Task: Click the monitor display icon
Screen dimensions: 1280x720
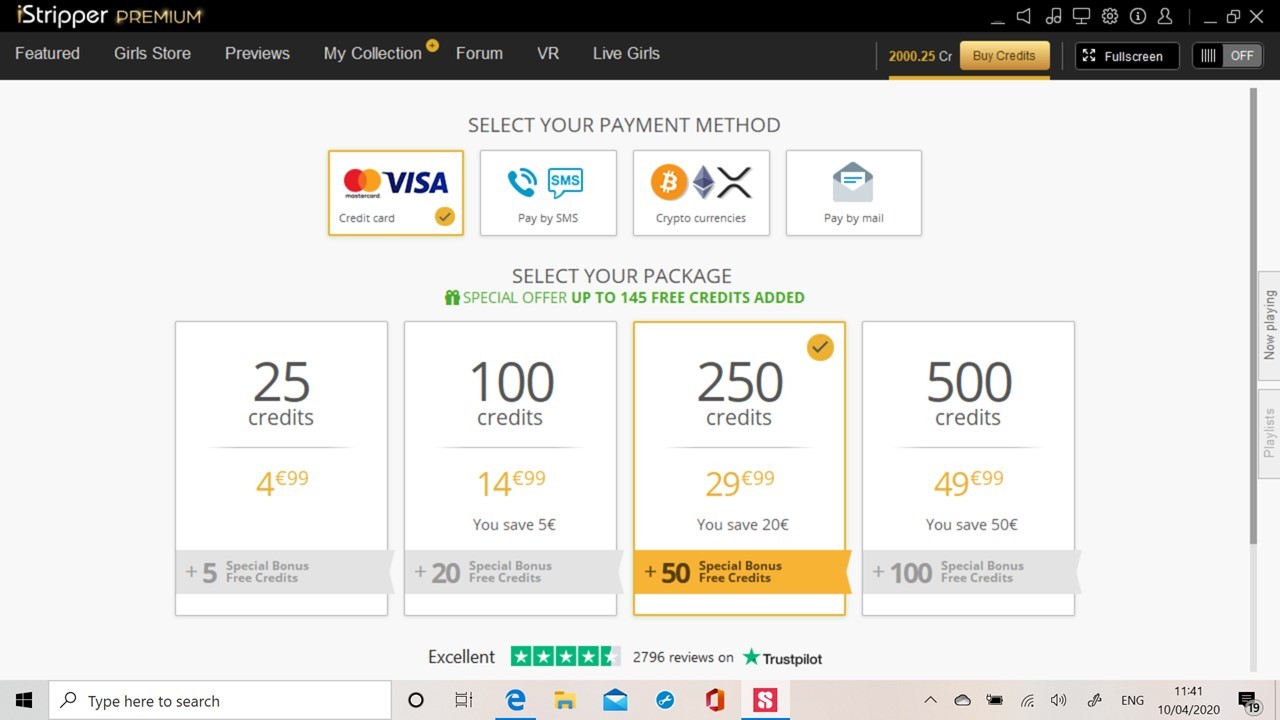Action: point(1081,16)
